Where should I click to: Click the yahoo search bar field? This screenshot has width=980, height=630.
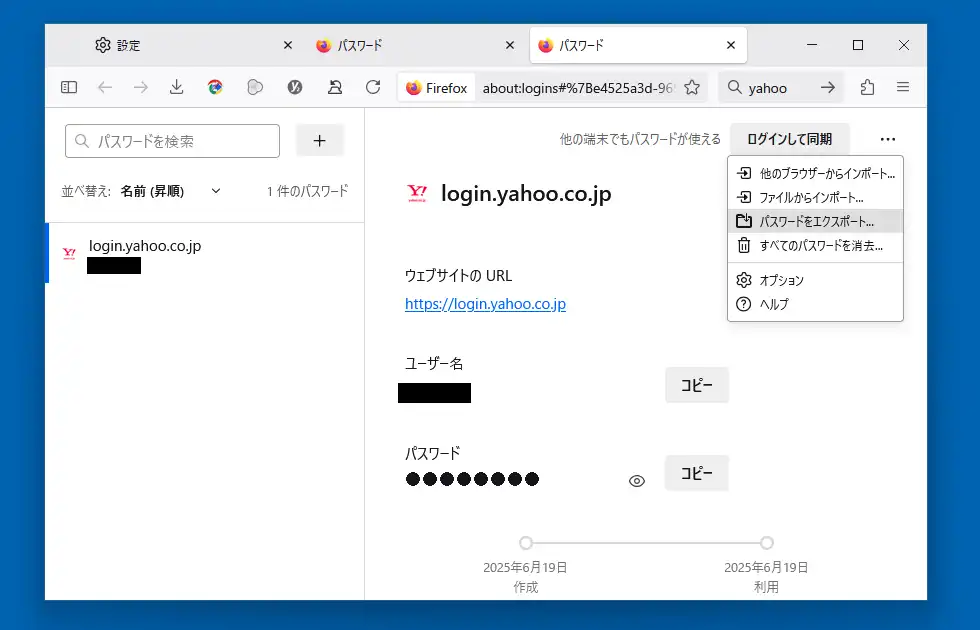click(x=781, y=88)
